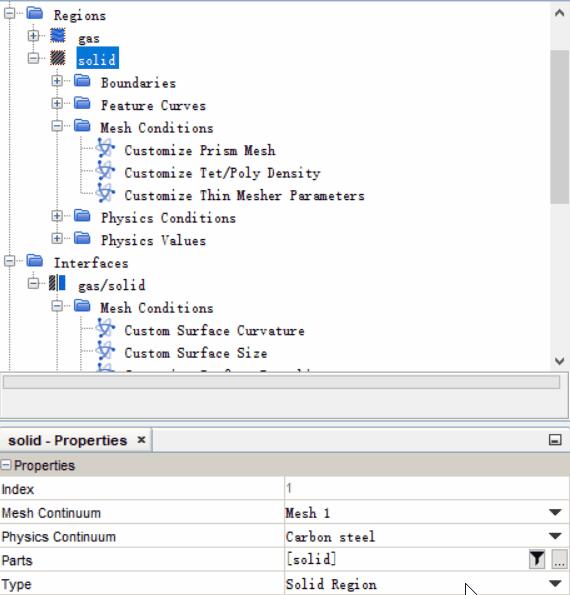Click the gas/solid interface icon
Screen dimensions: 570x595
(57, 283)
